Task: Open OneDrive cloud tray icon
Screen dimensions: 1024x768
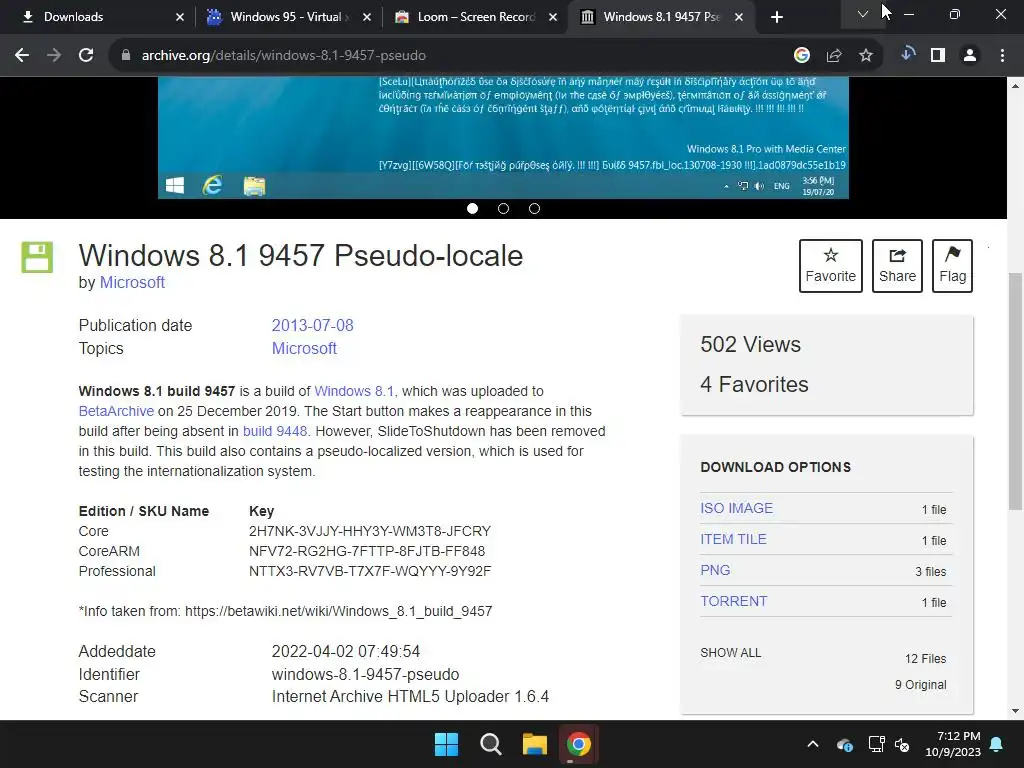Action: pyautogui.click(x=845, y=744)
